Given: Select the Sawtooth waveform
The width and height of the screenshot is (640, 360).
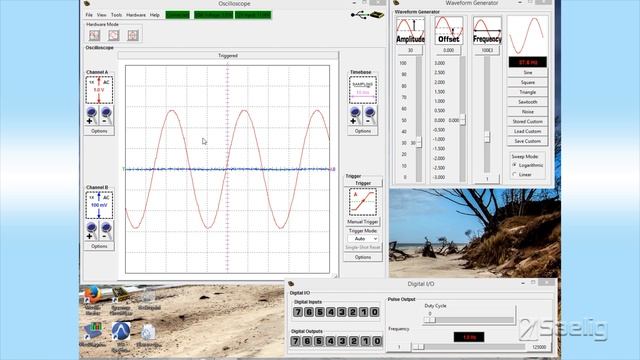Looking at the screenshot, I should point(527,102).
